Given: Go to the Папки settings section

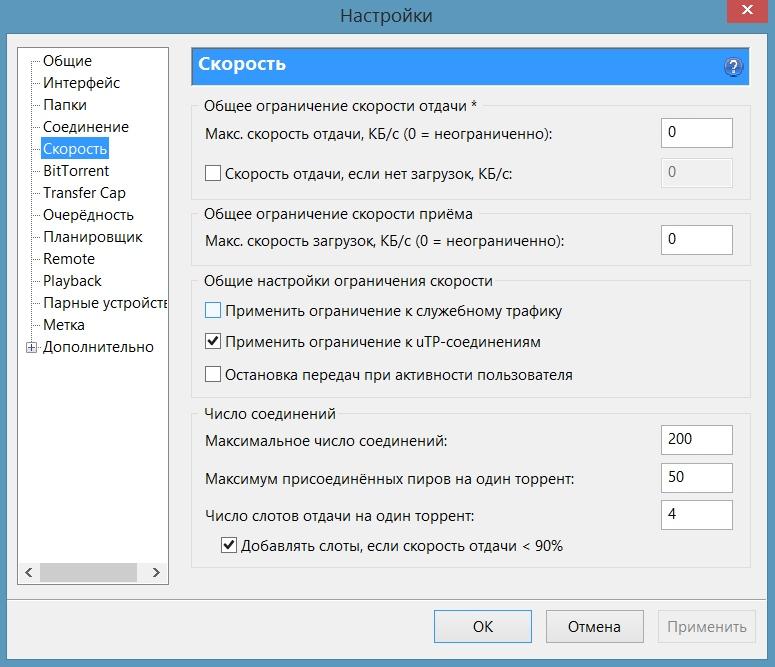Looking at the screenshot, I should 65,105.
